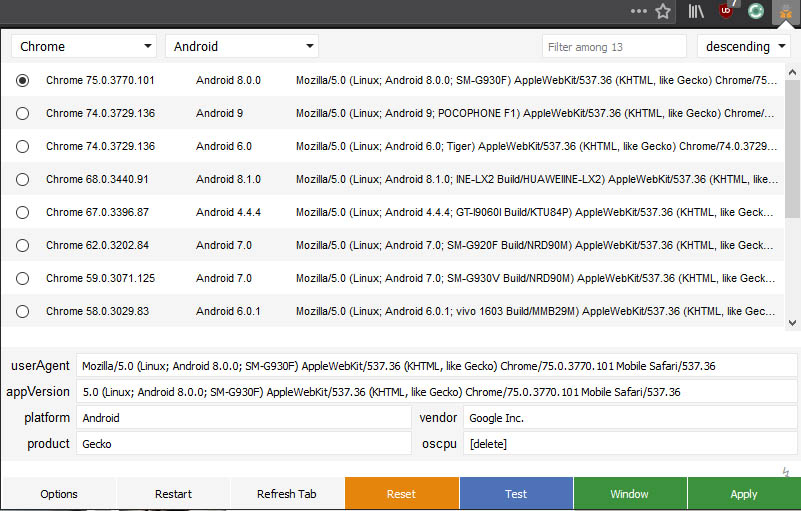Image resolution: width=801 pixels, height=511 pixels.
Task: Click the 'Chrome 58.0.3029.83' version text
Action: [x=97, y=311]
